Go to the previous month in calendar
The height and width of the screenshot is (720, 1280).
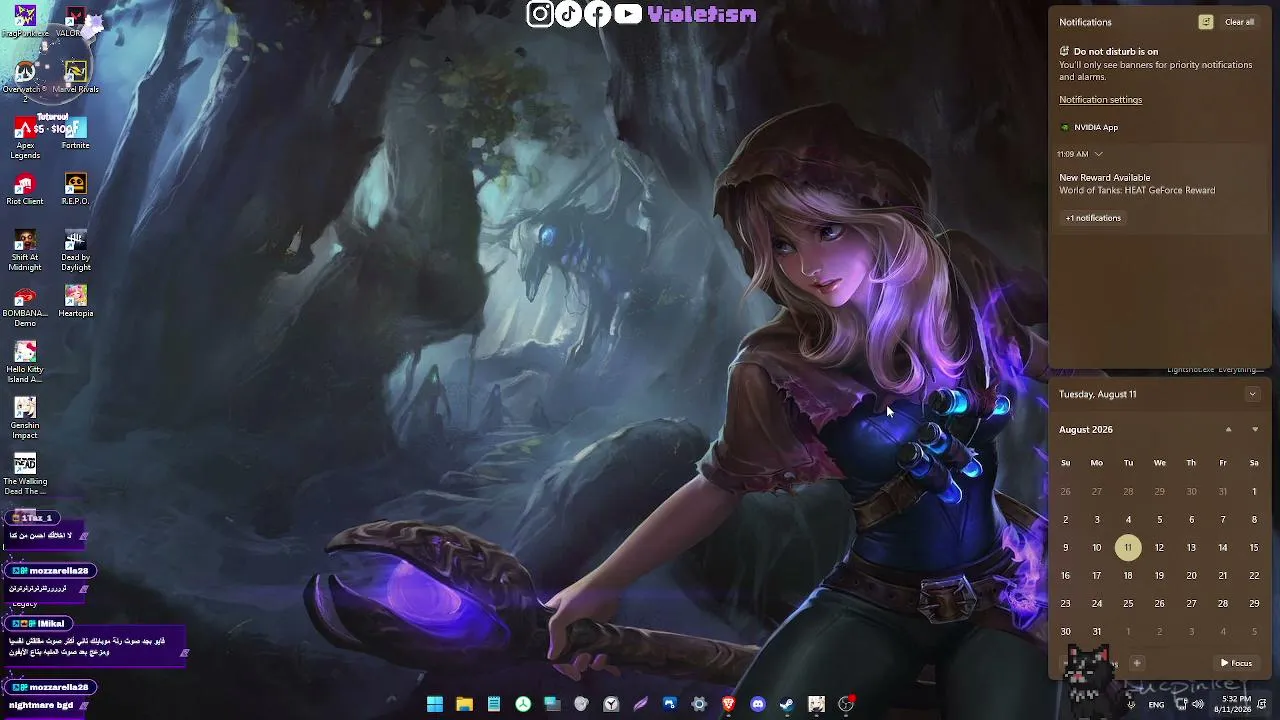coord(1228,430)
